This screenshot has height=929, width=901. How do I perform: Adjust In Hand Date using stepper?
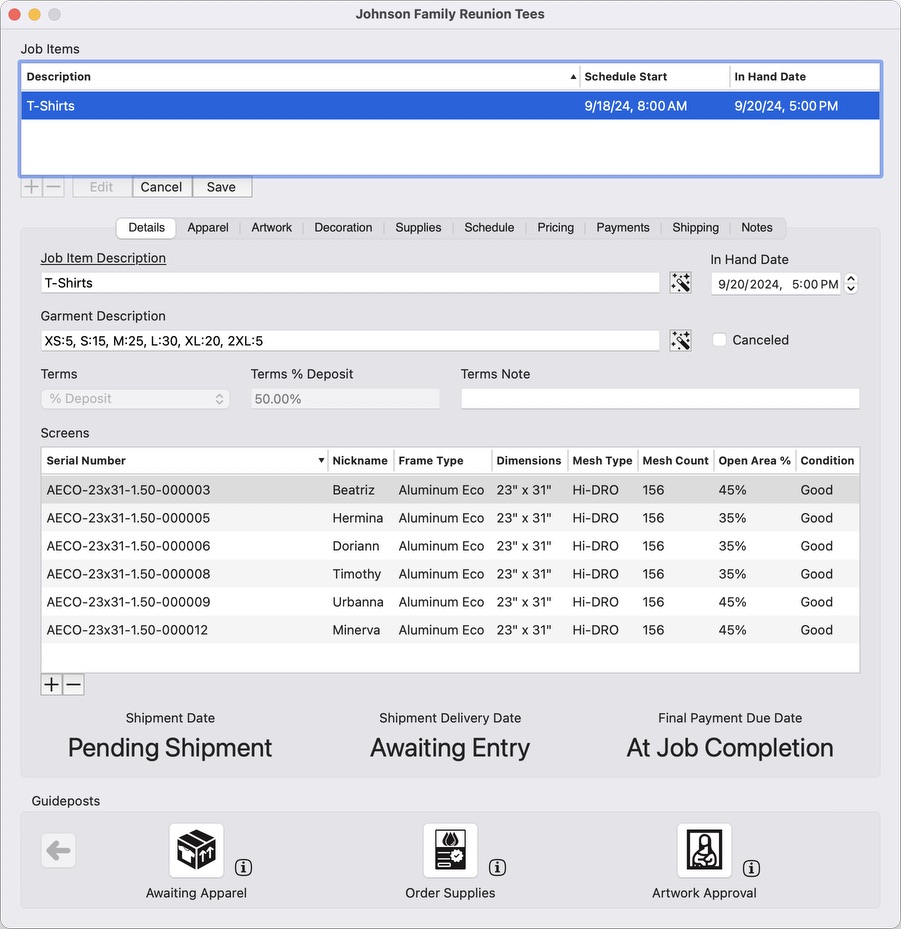pos(851,284)
